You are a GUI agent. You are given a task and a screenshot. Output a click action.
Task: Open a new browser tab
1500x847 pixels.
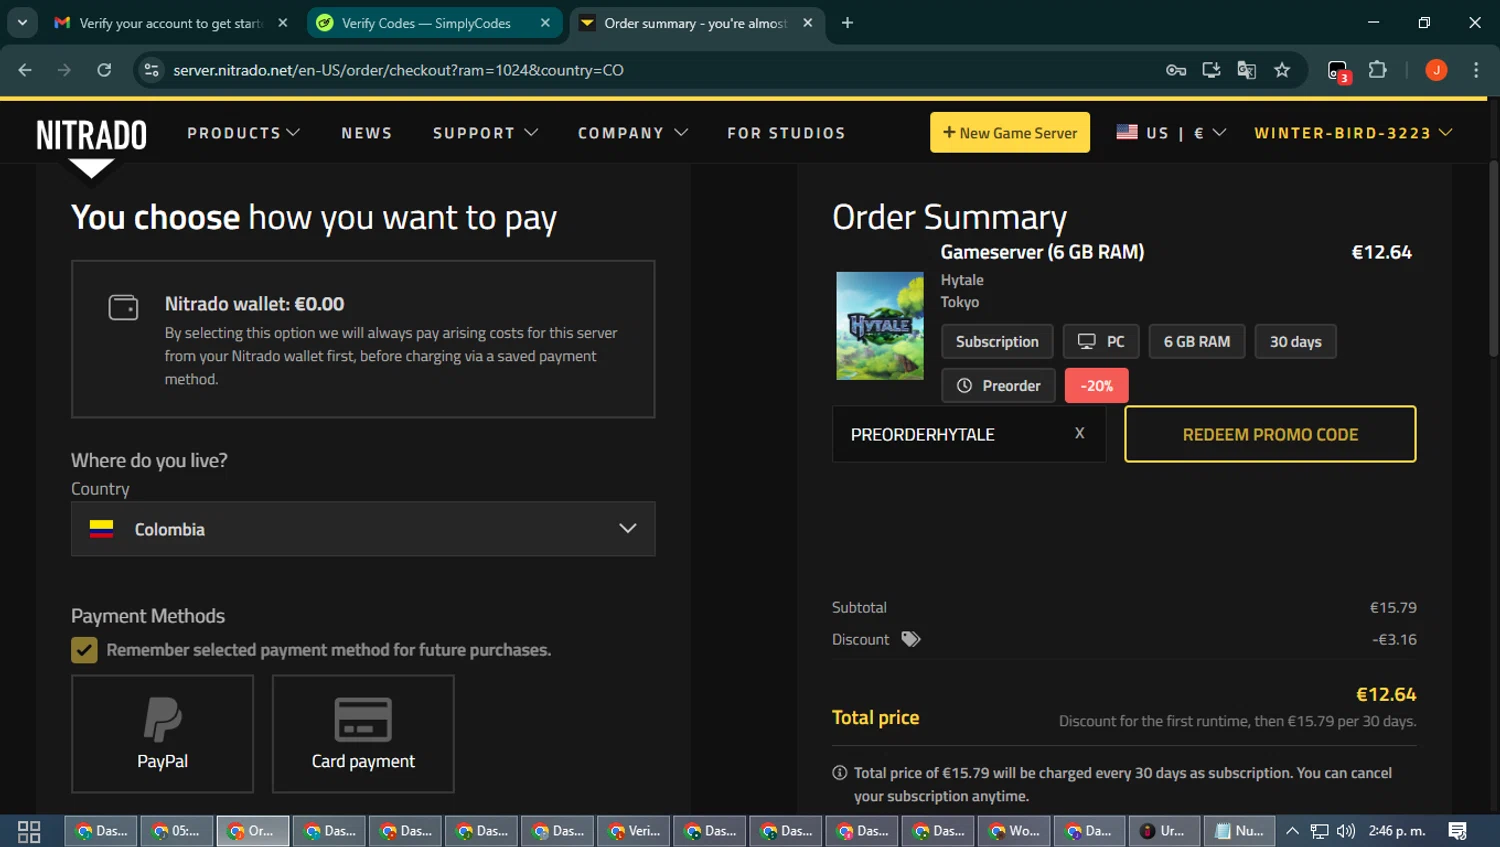pyautogui.click(x=847, y=23)
